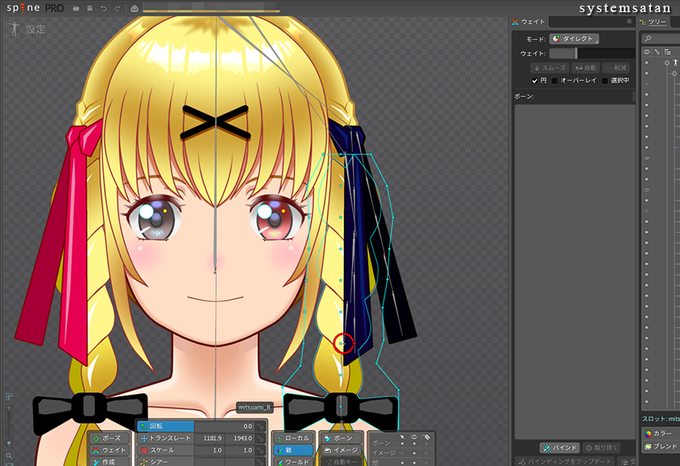Select the ウェイト weights tool button
The image size is (680, 466).
[x=110, y=450]
